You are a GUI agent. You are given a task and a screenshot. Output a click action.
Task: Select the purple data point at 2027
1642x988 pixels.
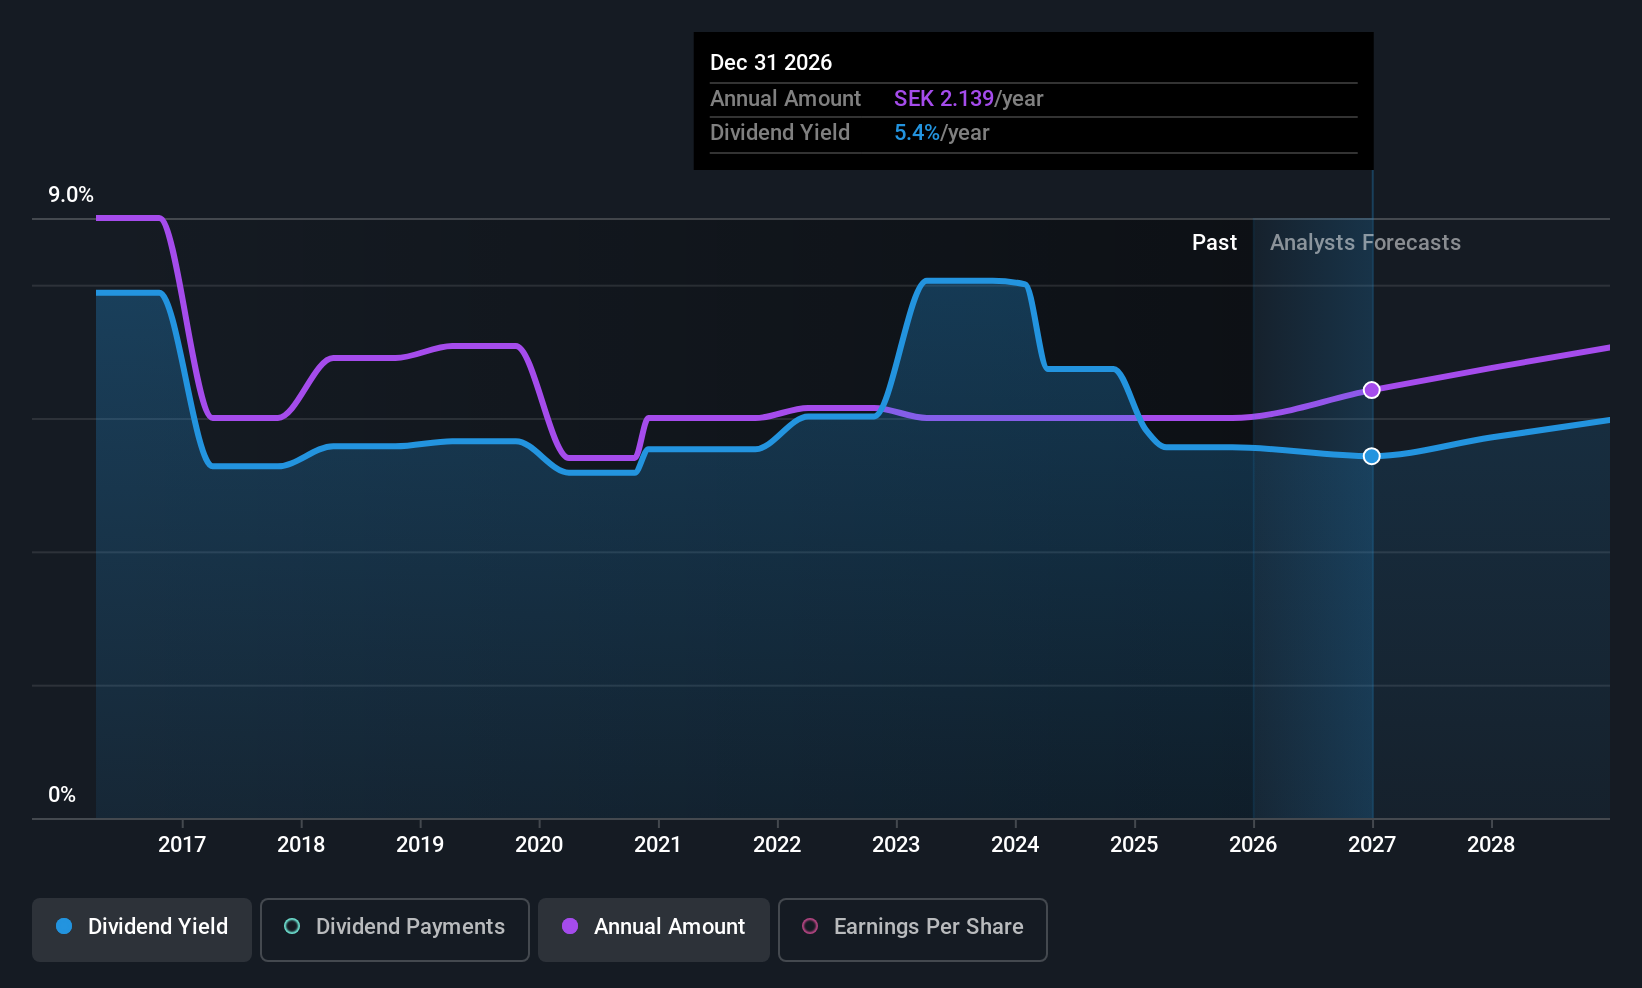pyautogui.click(x=1372, y=390)
